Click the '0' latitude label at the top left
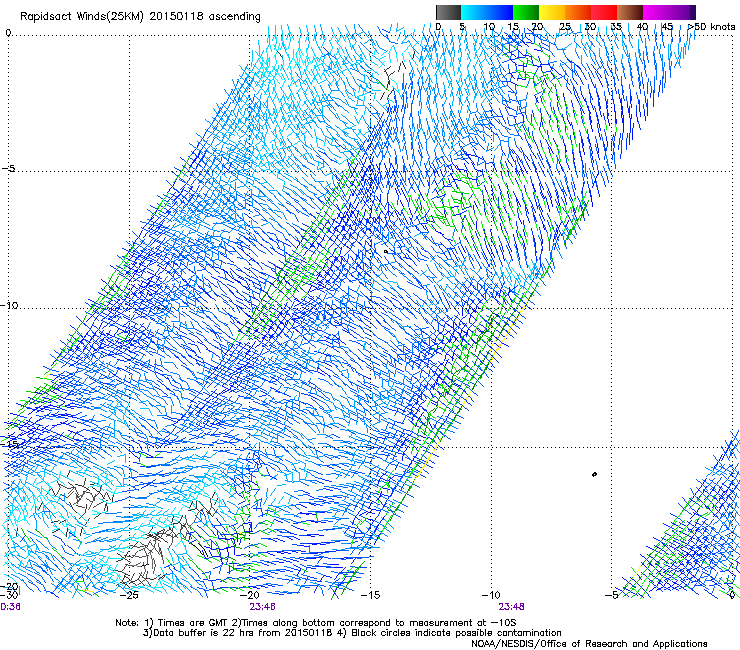This screenshot has height=650, width=740. 8,33
